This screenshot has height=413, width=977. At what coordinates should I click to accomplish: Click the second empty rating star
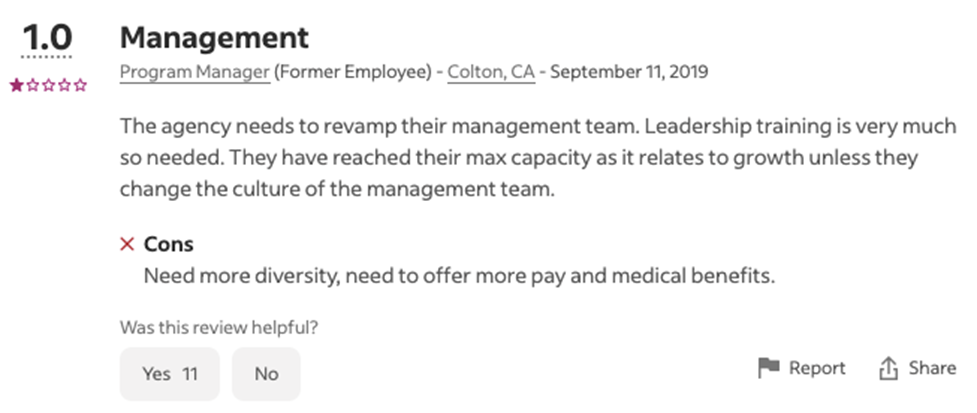(32, 86)
